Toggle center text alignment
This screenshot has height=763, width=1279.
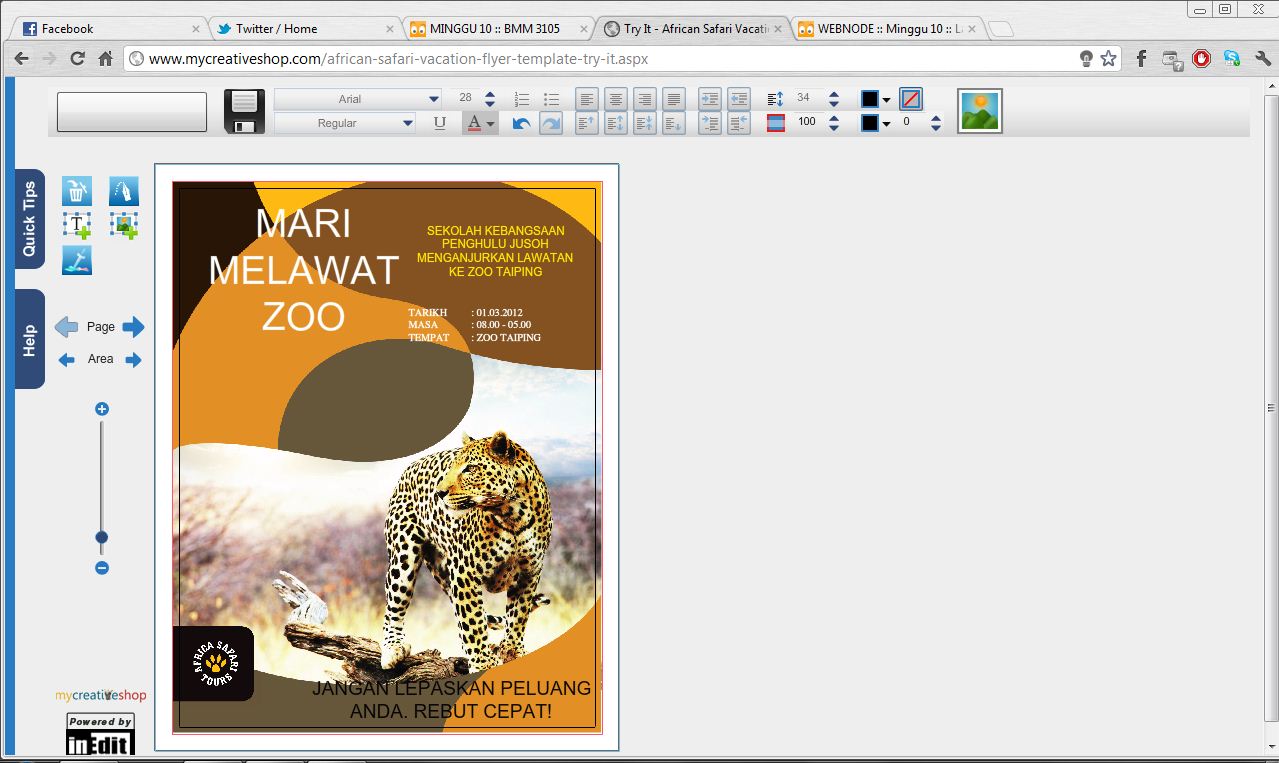pyautogui.click(x=616, y=99)
